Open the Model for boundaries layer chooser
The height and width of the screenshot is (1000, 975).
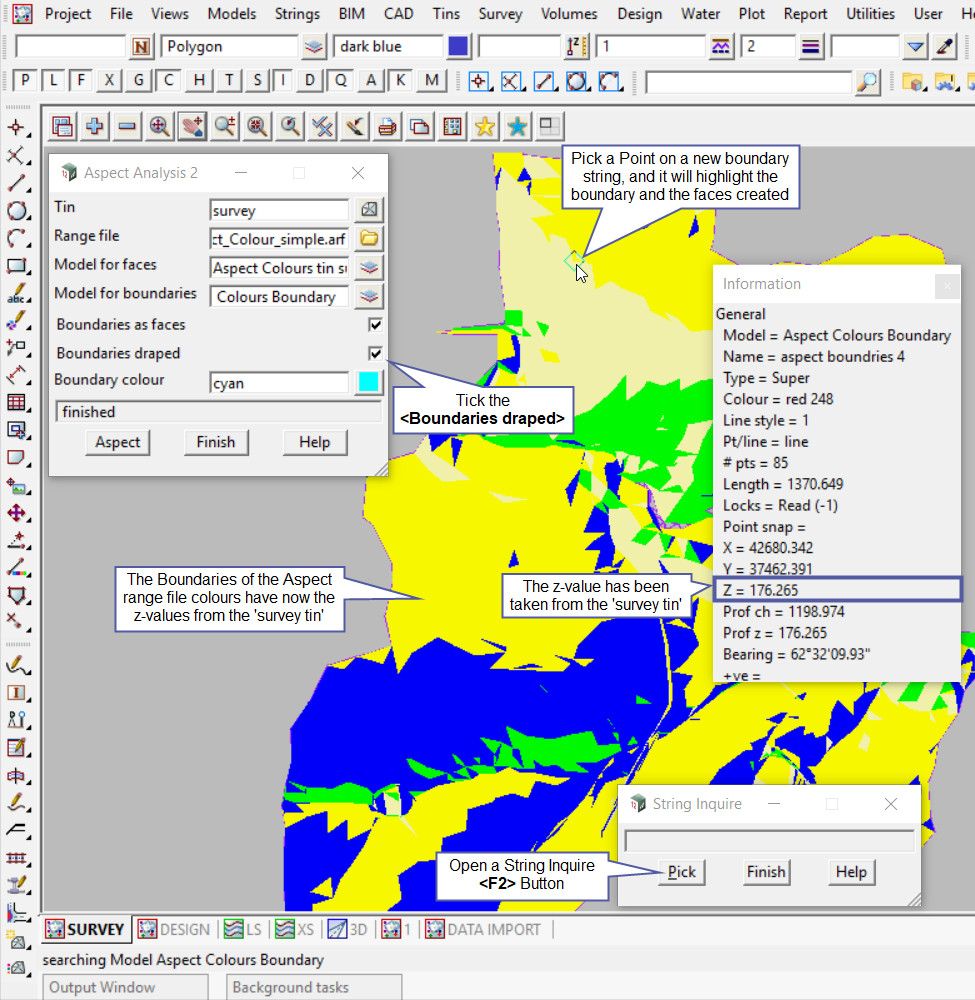[370, 296]
